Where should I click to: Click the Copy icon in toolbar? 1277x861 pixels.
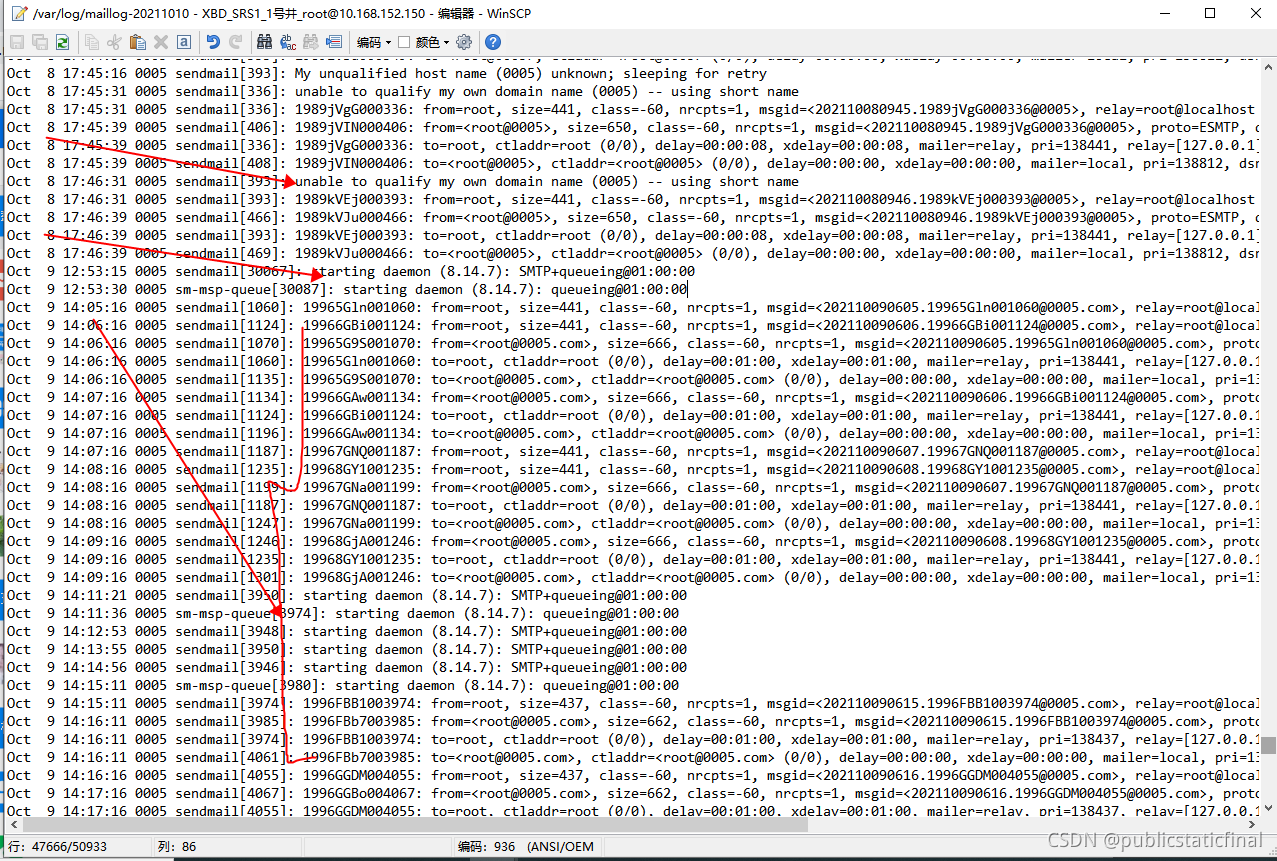92,42
